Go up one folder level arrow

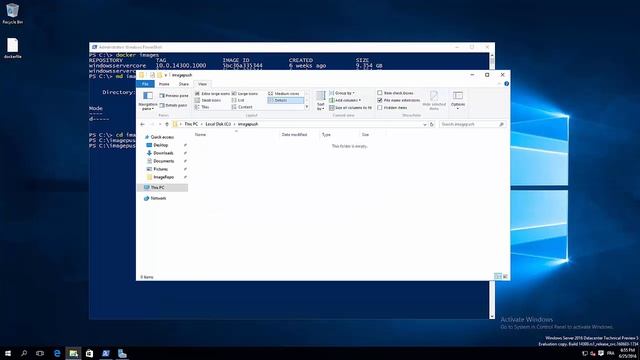point(167,124)
